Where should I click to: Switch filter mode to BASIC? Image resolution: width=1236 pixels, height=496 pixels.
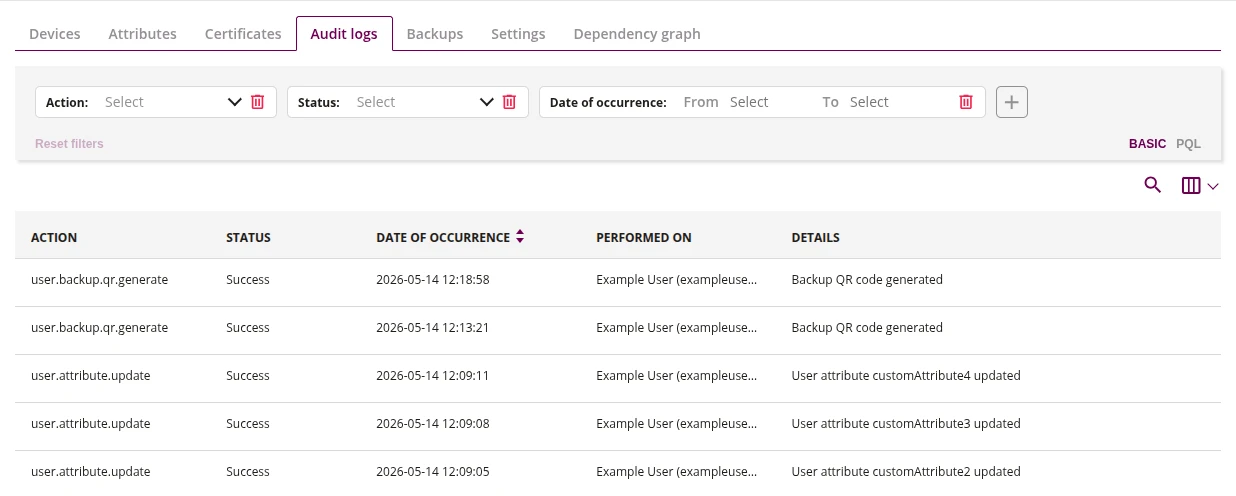pos(1147,144)
